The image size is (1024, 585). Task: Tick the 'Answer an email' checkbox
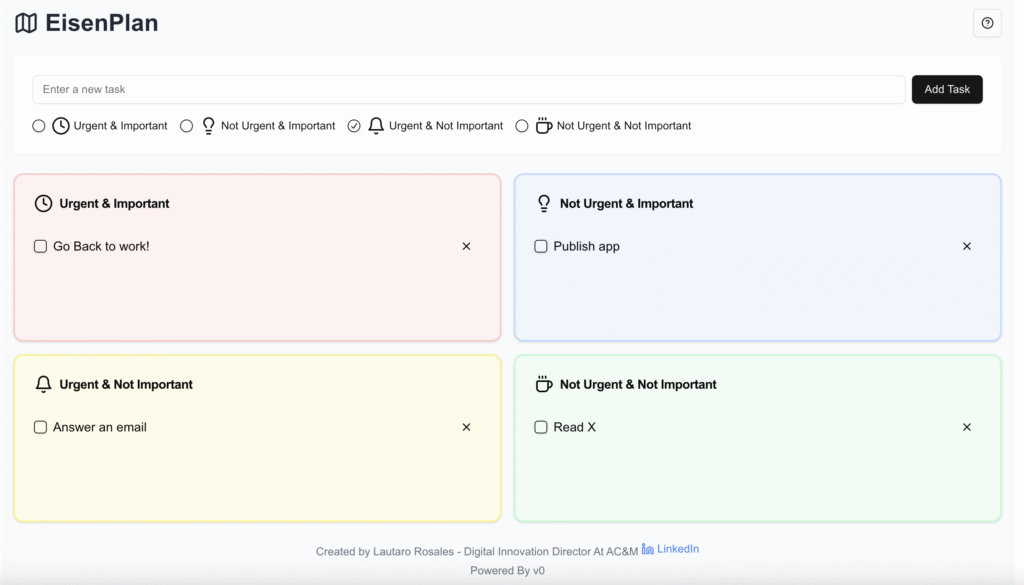click(41, 427)
